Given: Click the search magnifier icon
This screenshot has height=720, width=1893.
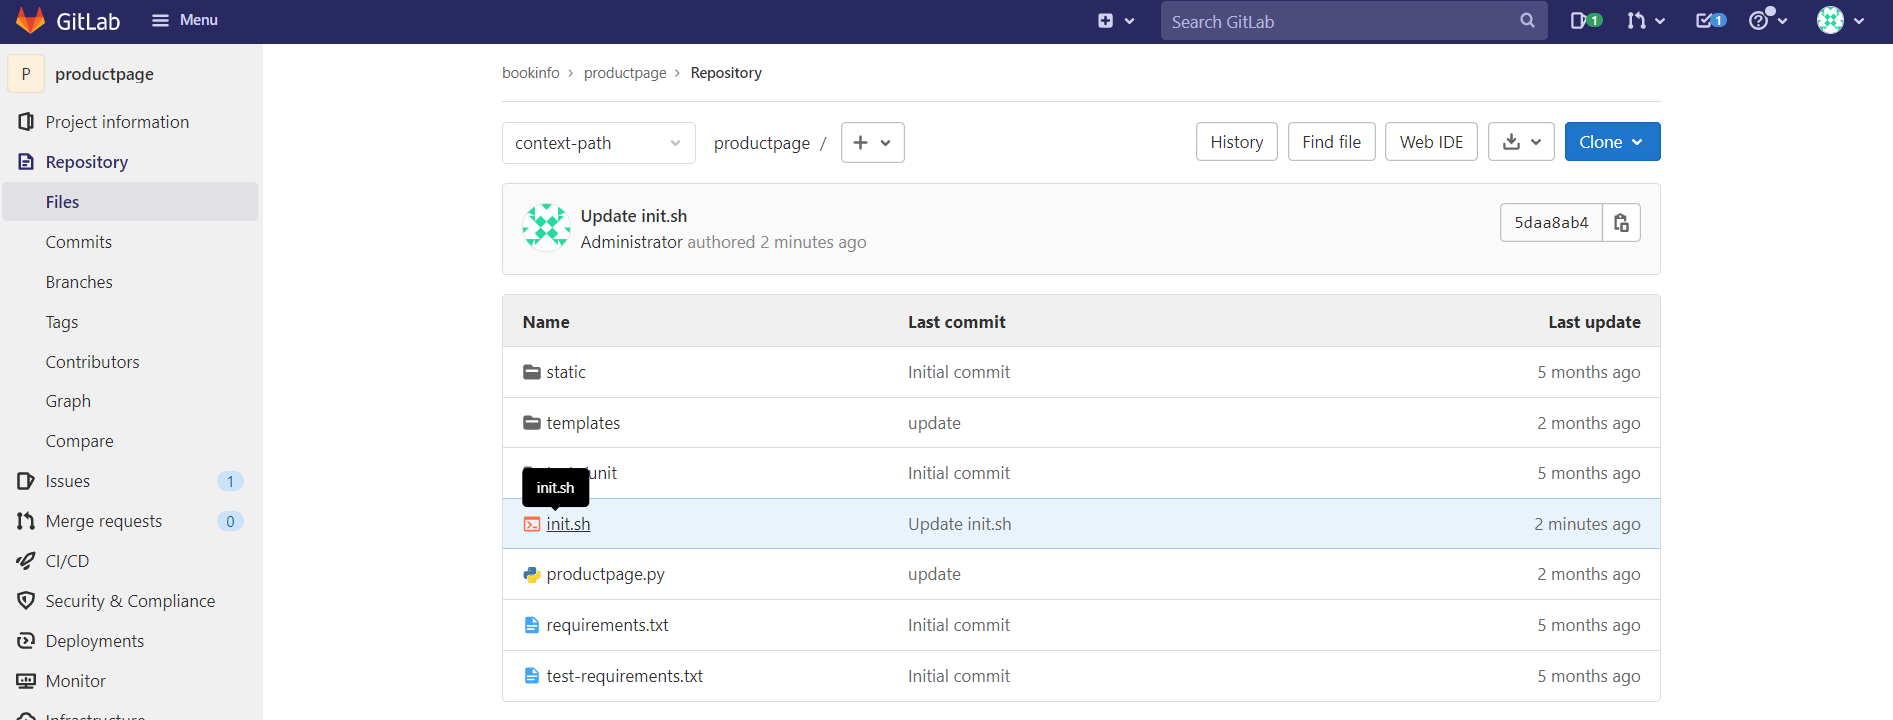Looking at the screenshot, I should (1527, 21).
